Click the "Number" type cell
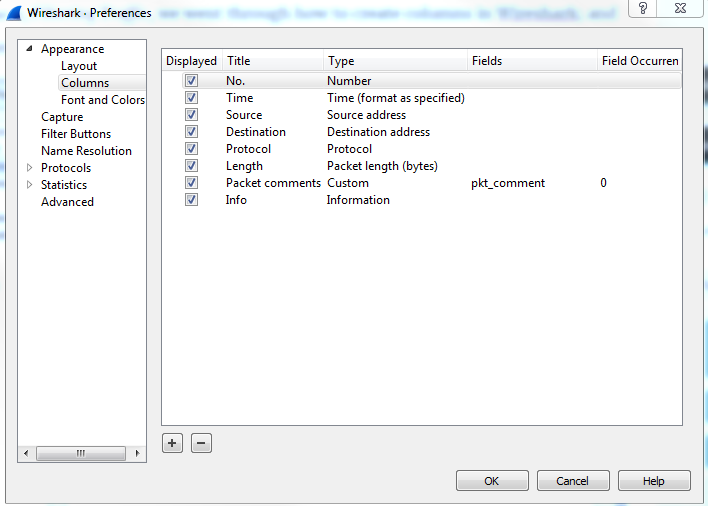This screenshot has width=708, height=506. tap(349, 81)
